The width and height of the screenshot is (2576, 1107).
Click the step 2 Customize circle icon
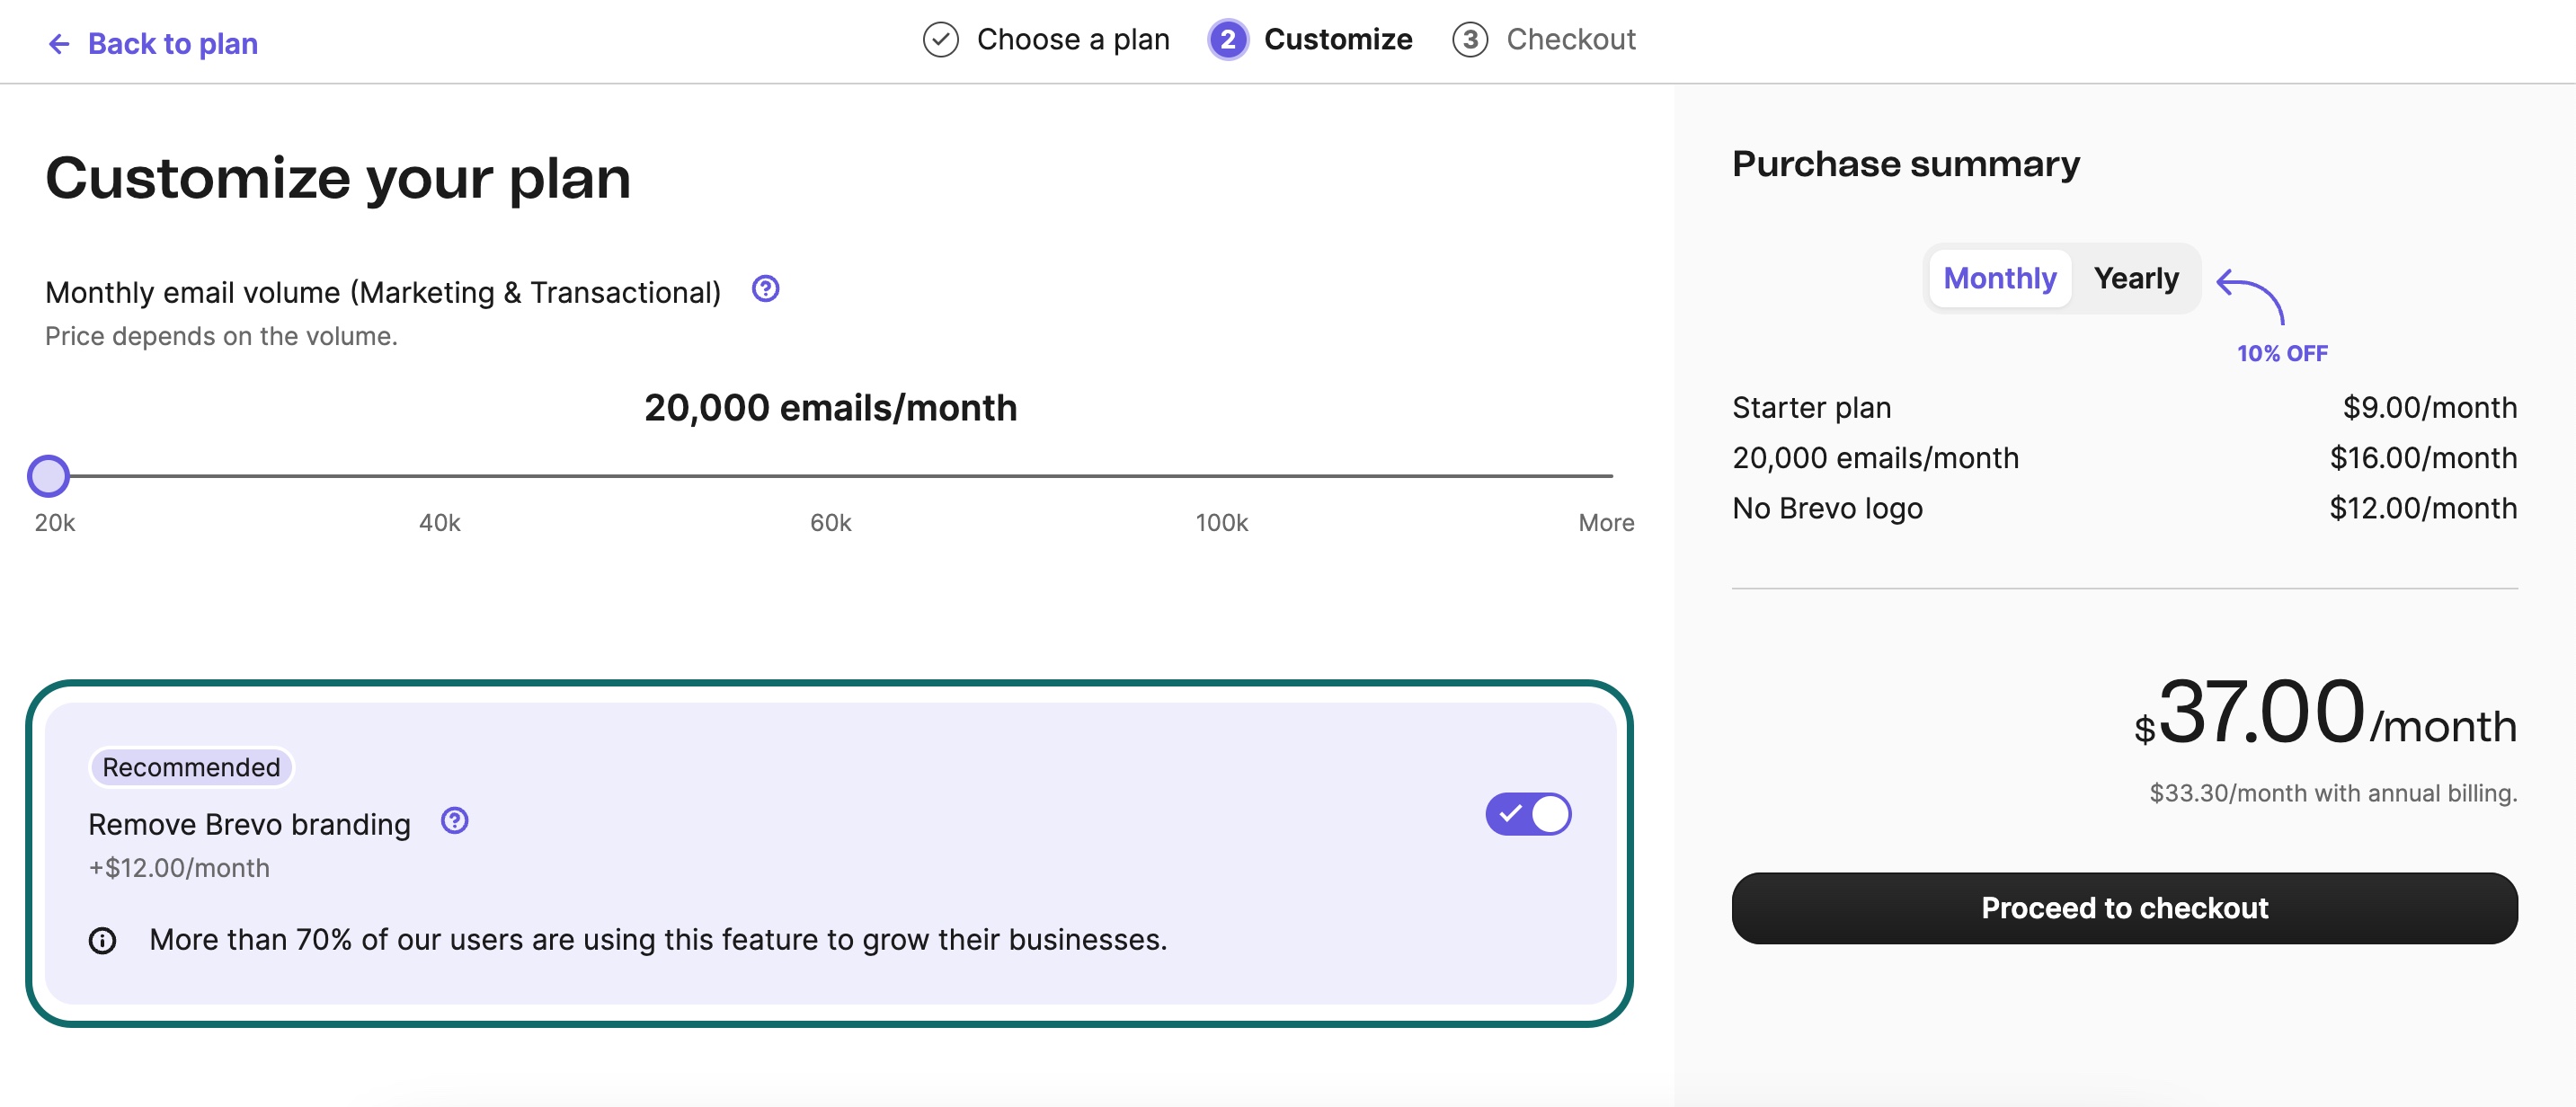click(x=1228, y=40)
